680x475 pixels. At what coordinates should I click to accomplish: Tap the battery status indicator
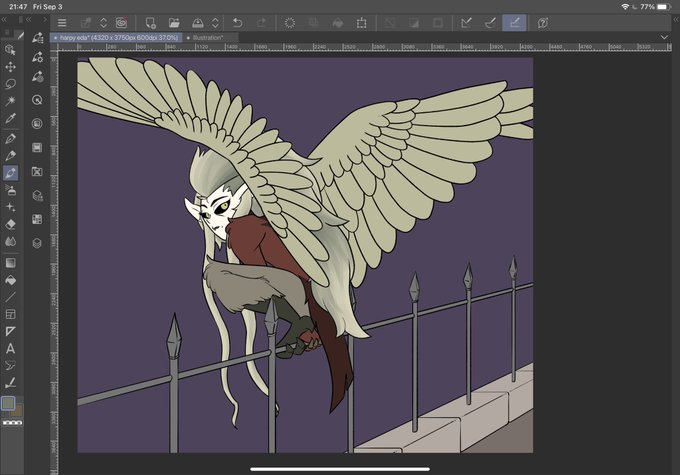coord(664,7)
